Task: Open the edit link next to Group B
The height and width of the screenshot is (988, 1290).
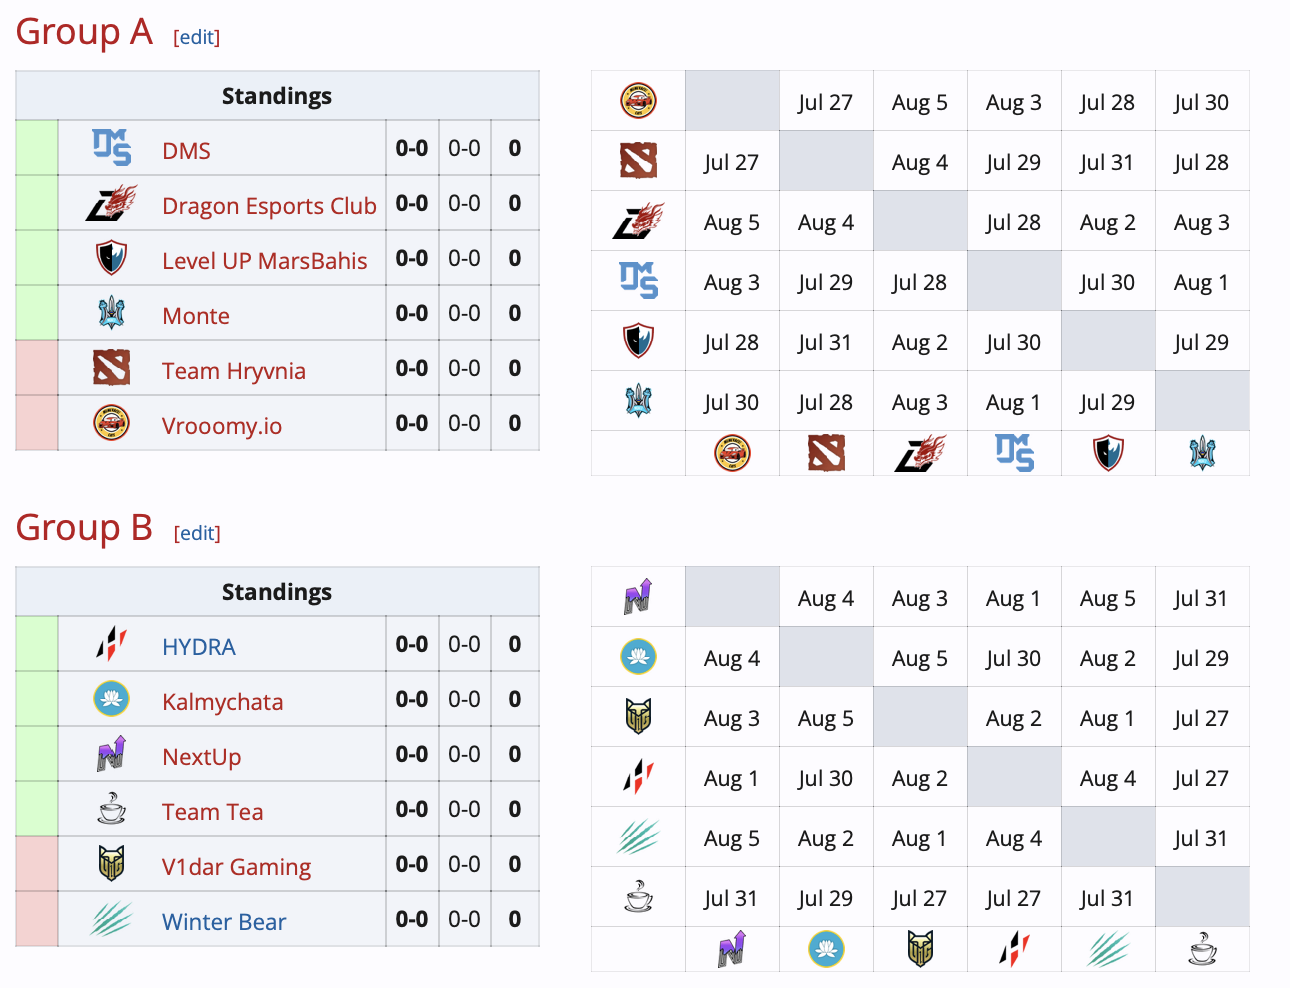Action: pyautogui.click(x=196, y=533)
